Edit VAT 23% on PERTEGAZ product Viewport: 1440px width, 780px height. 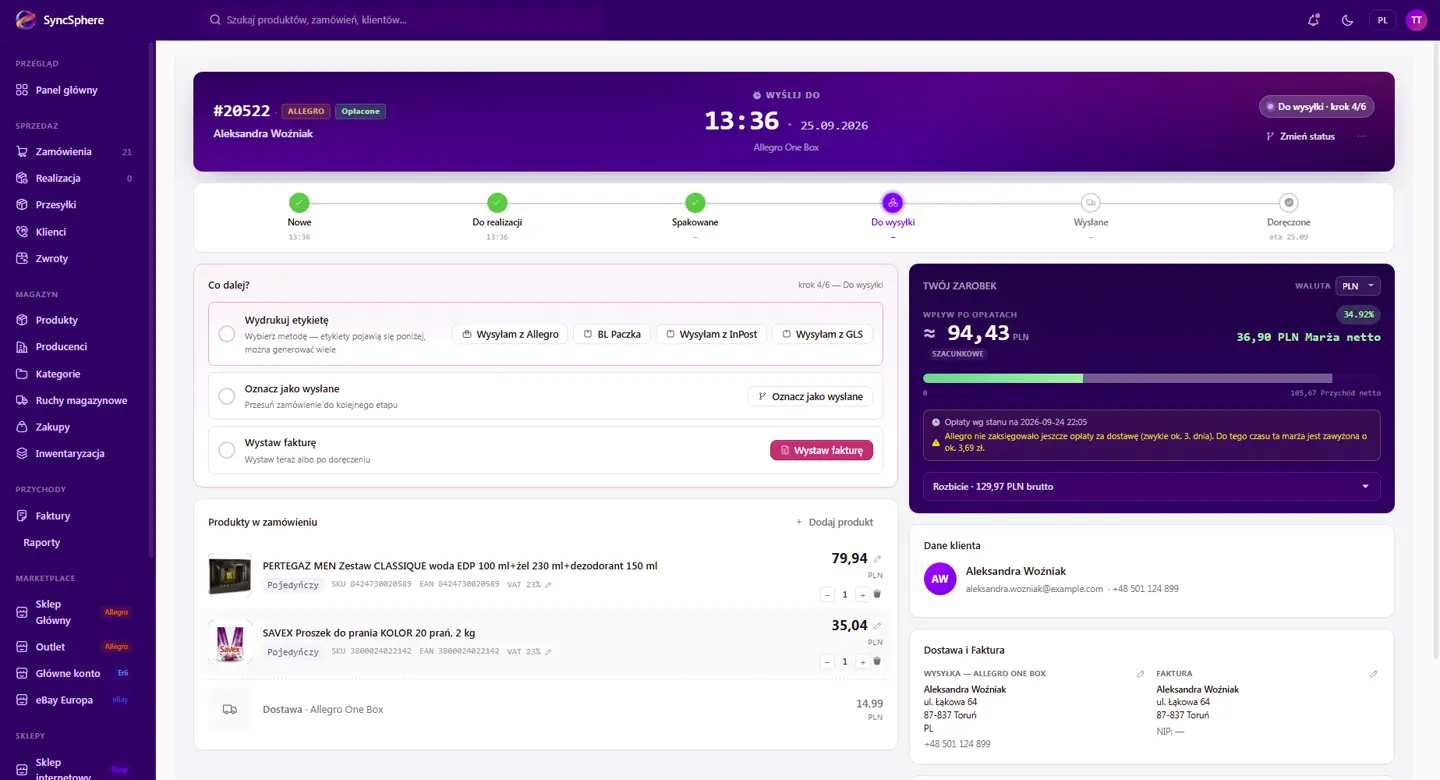tap(548, 584)
